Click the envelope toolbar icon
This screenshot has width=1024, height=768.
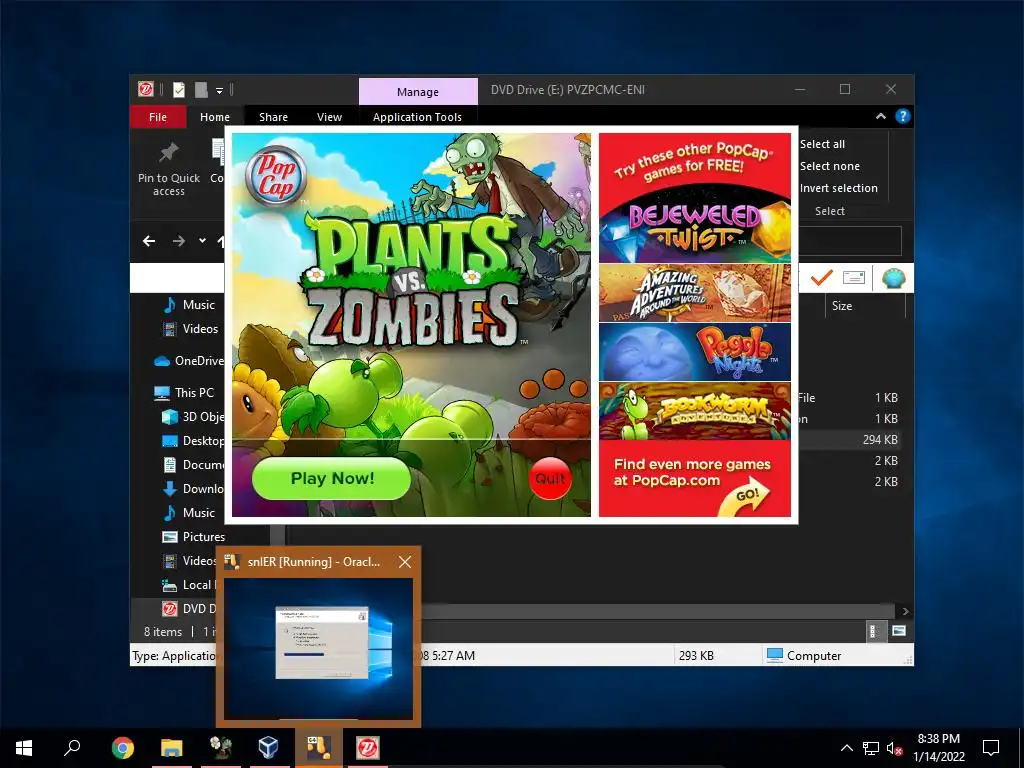tap(854, 278)
